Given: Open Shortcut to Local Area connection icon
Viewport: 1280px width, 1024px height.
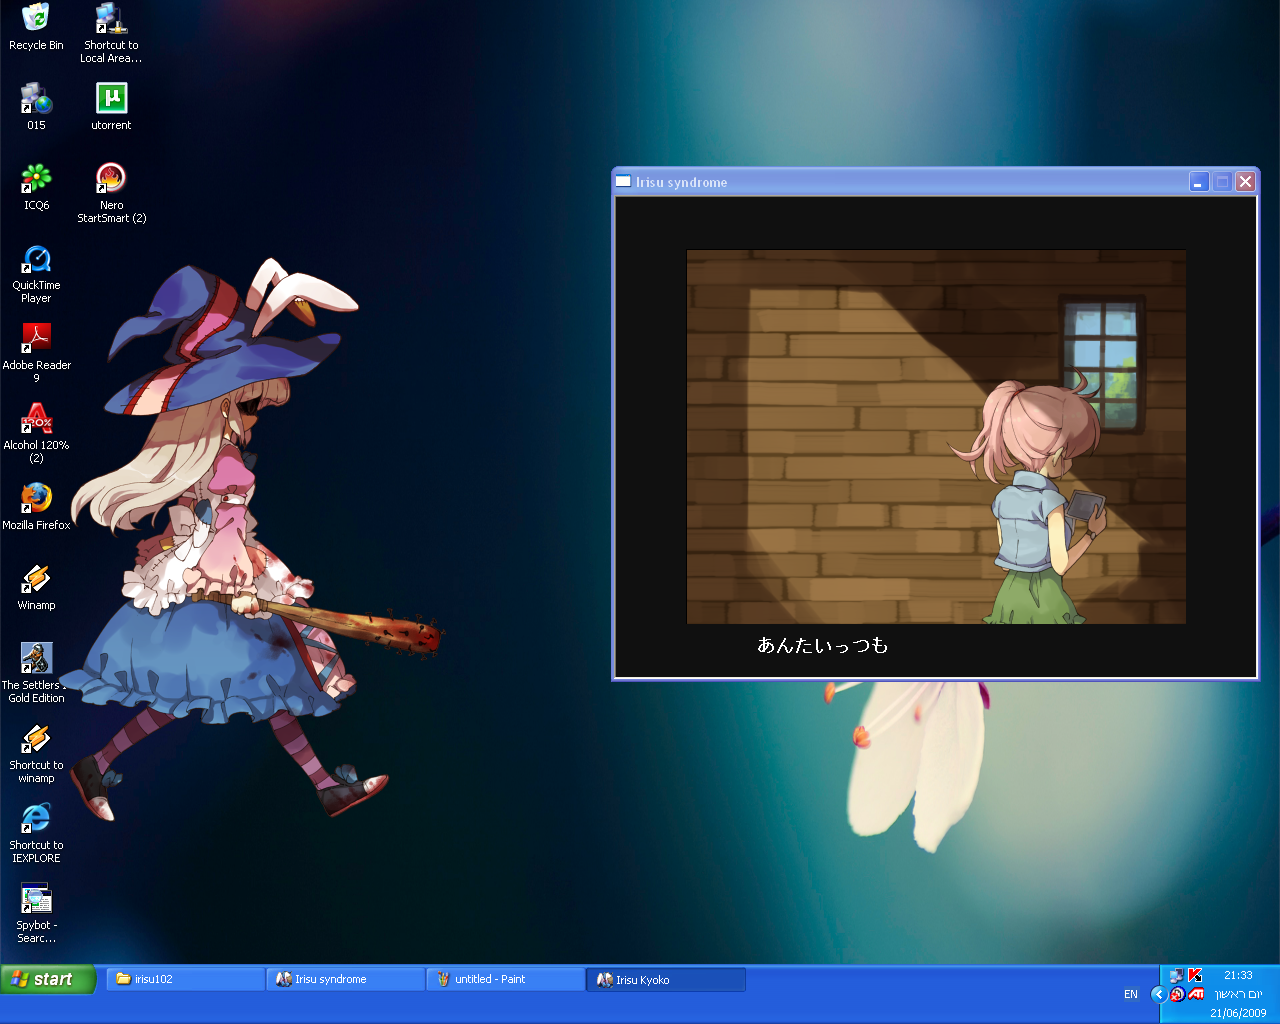Looking at the screenshot, I should click(x=111, y=33).
